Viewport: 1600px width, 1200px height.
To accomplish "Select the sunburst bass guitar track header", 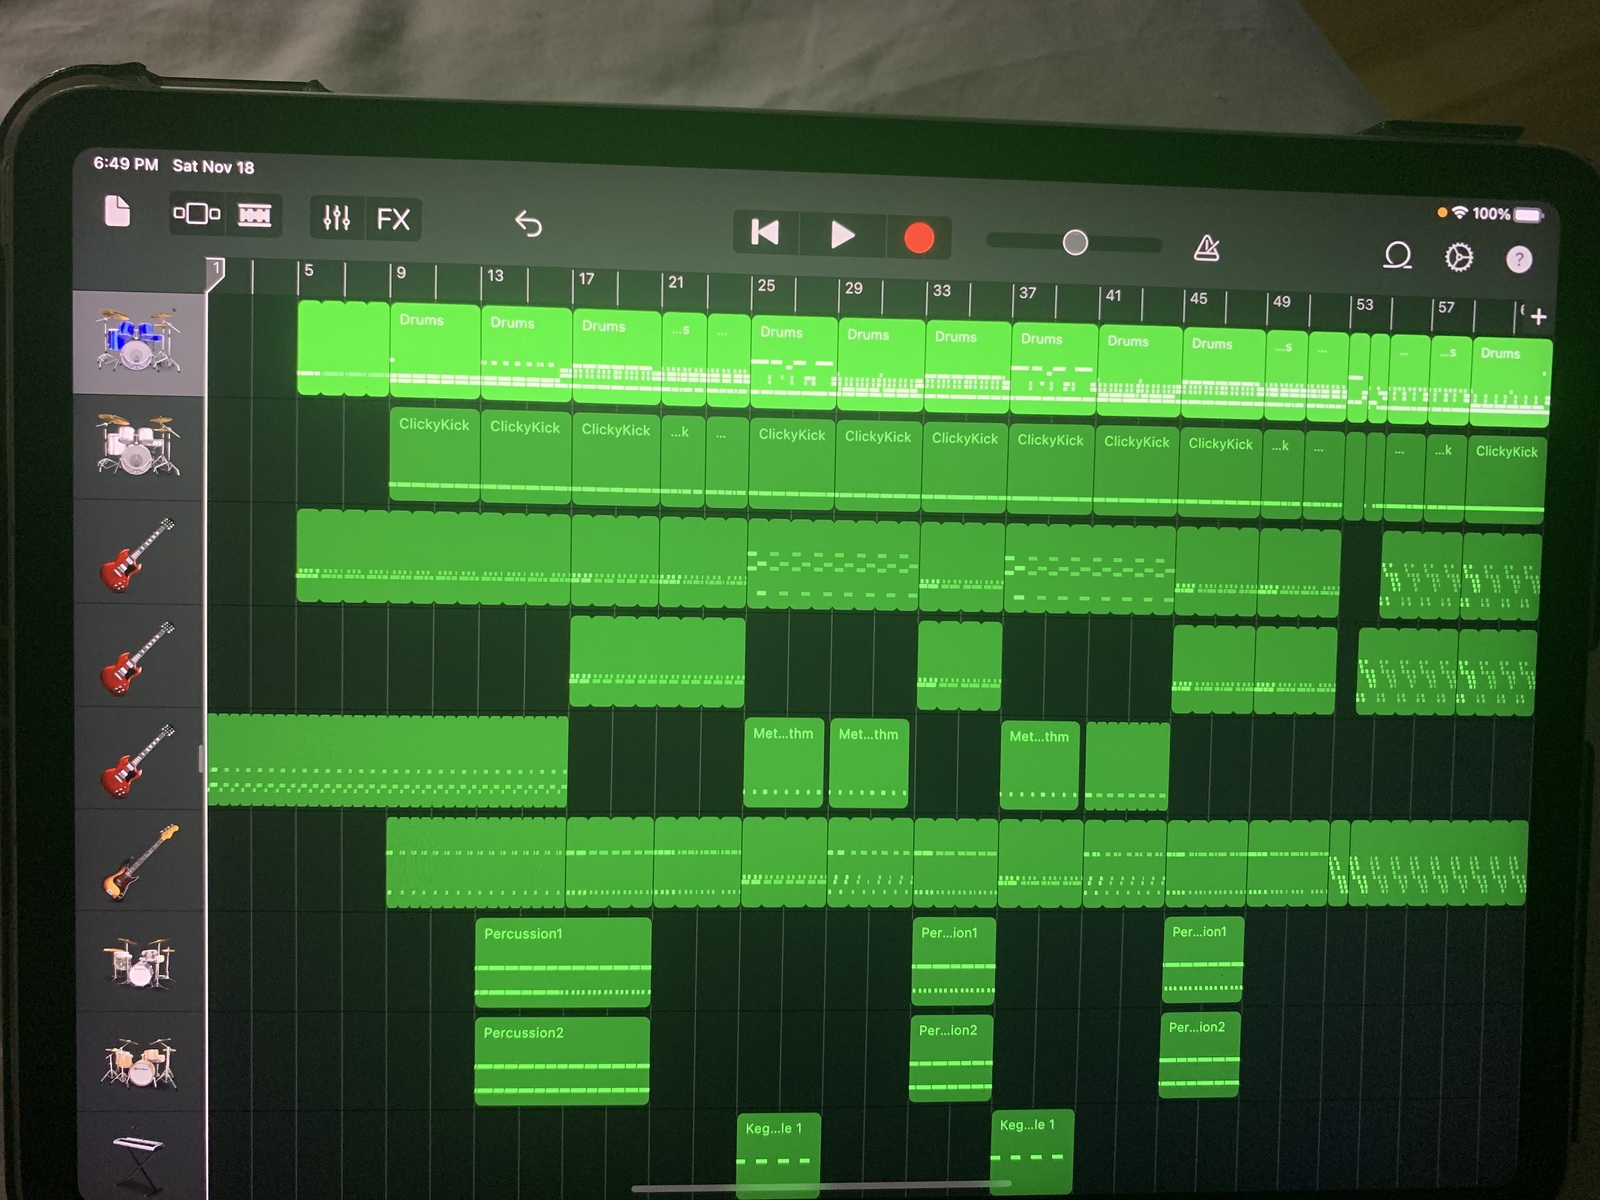I will [139, 862].
